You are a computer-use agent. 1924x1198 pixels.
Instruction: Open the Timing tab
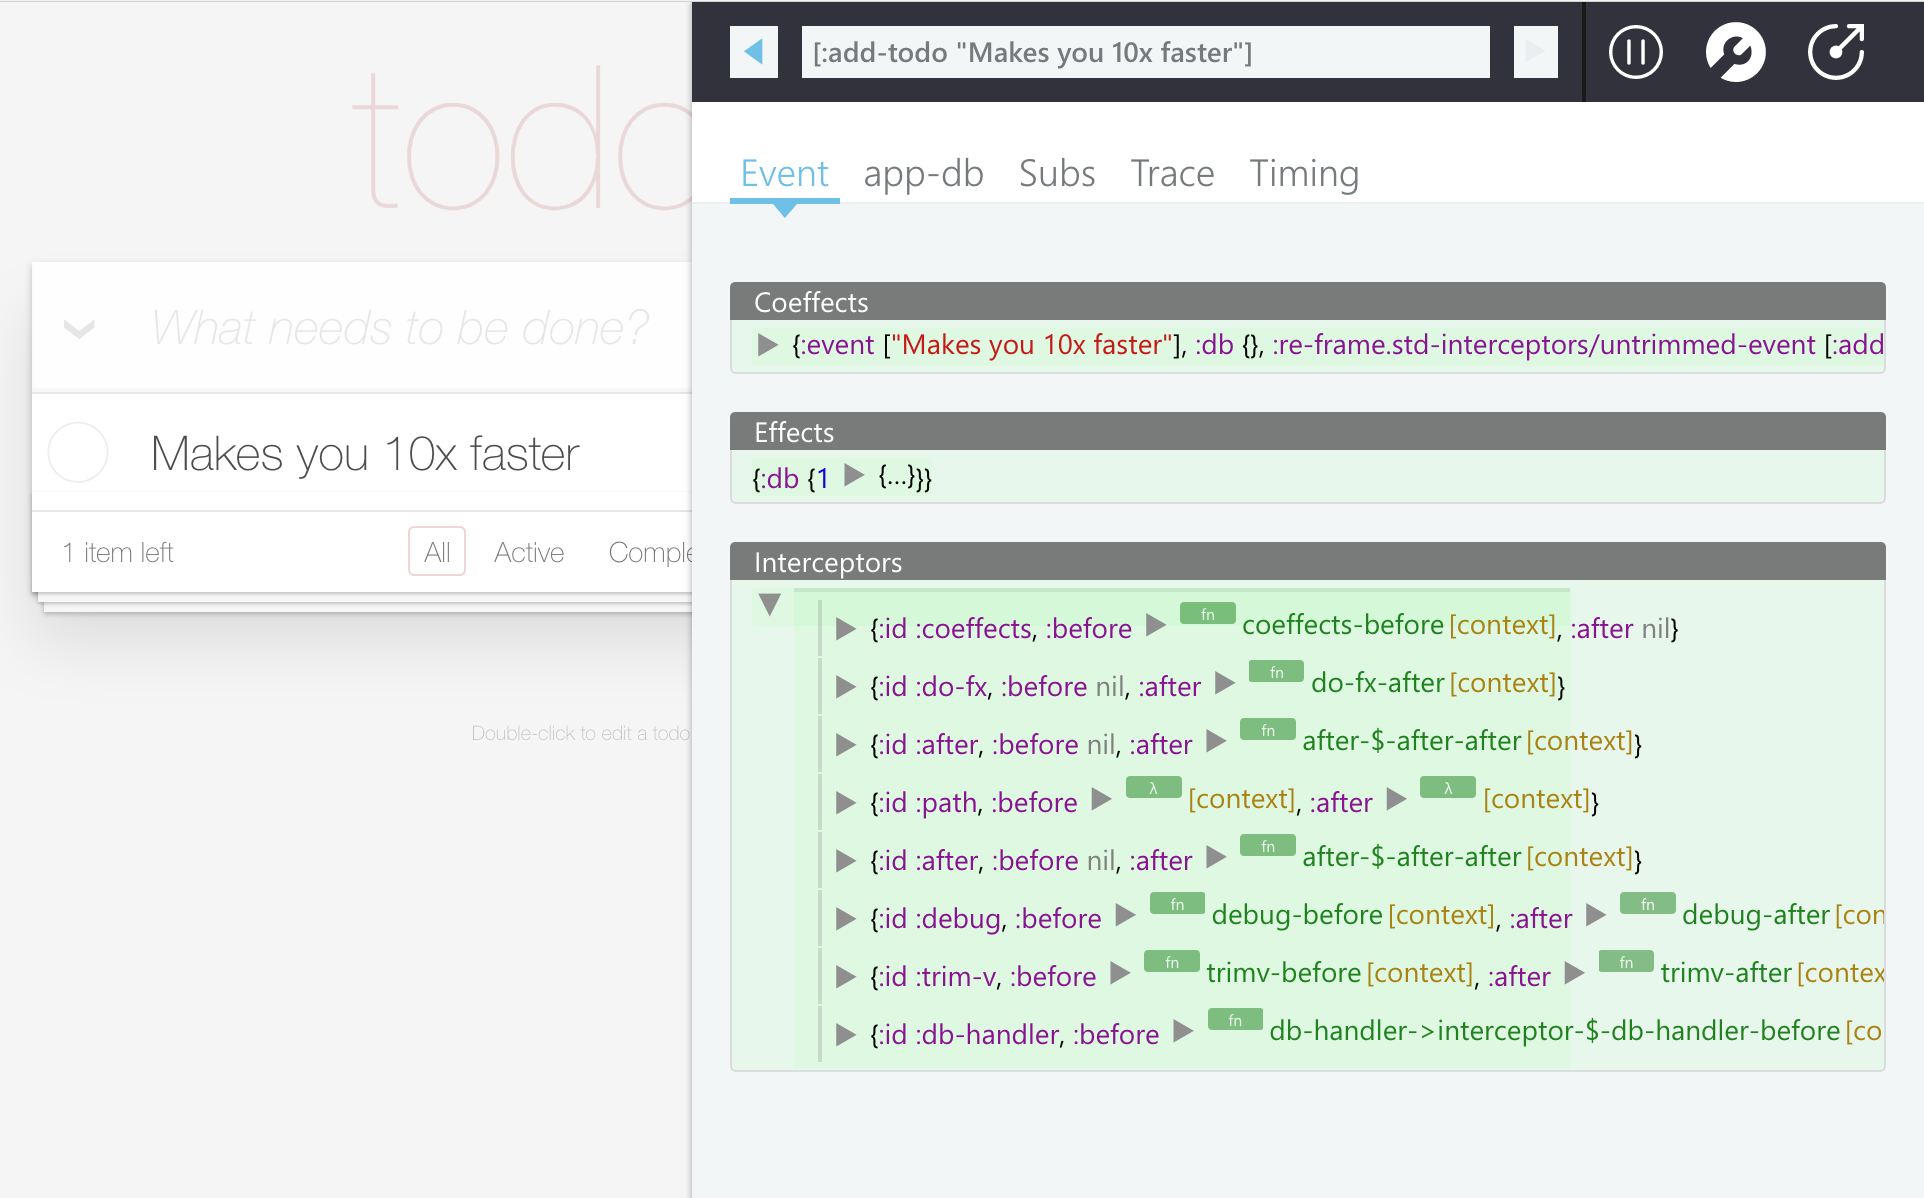point(1303,174)
